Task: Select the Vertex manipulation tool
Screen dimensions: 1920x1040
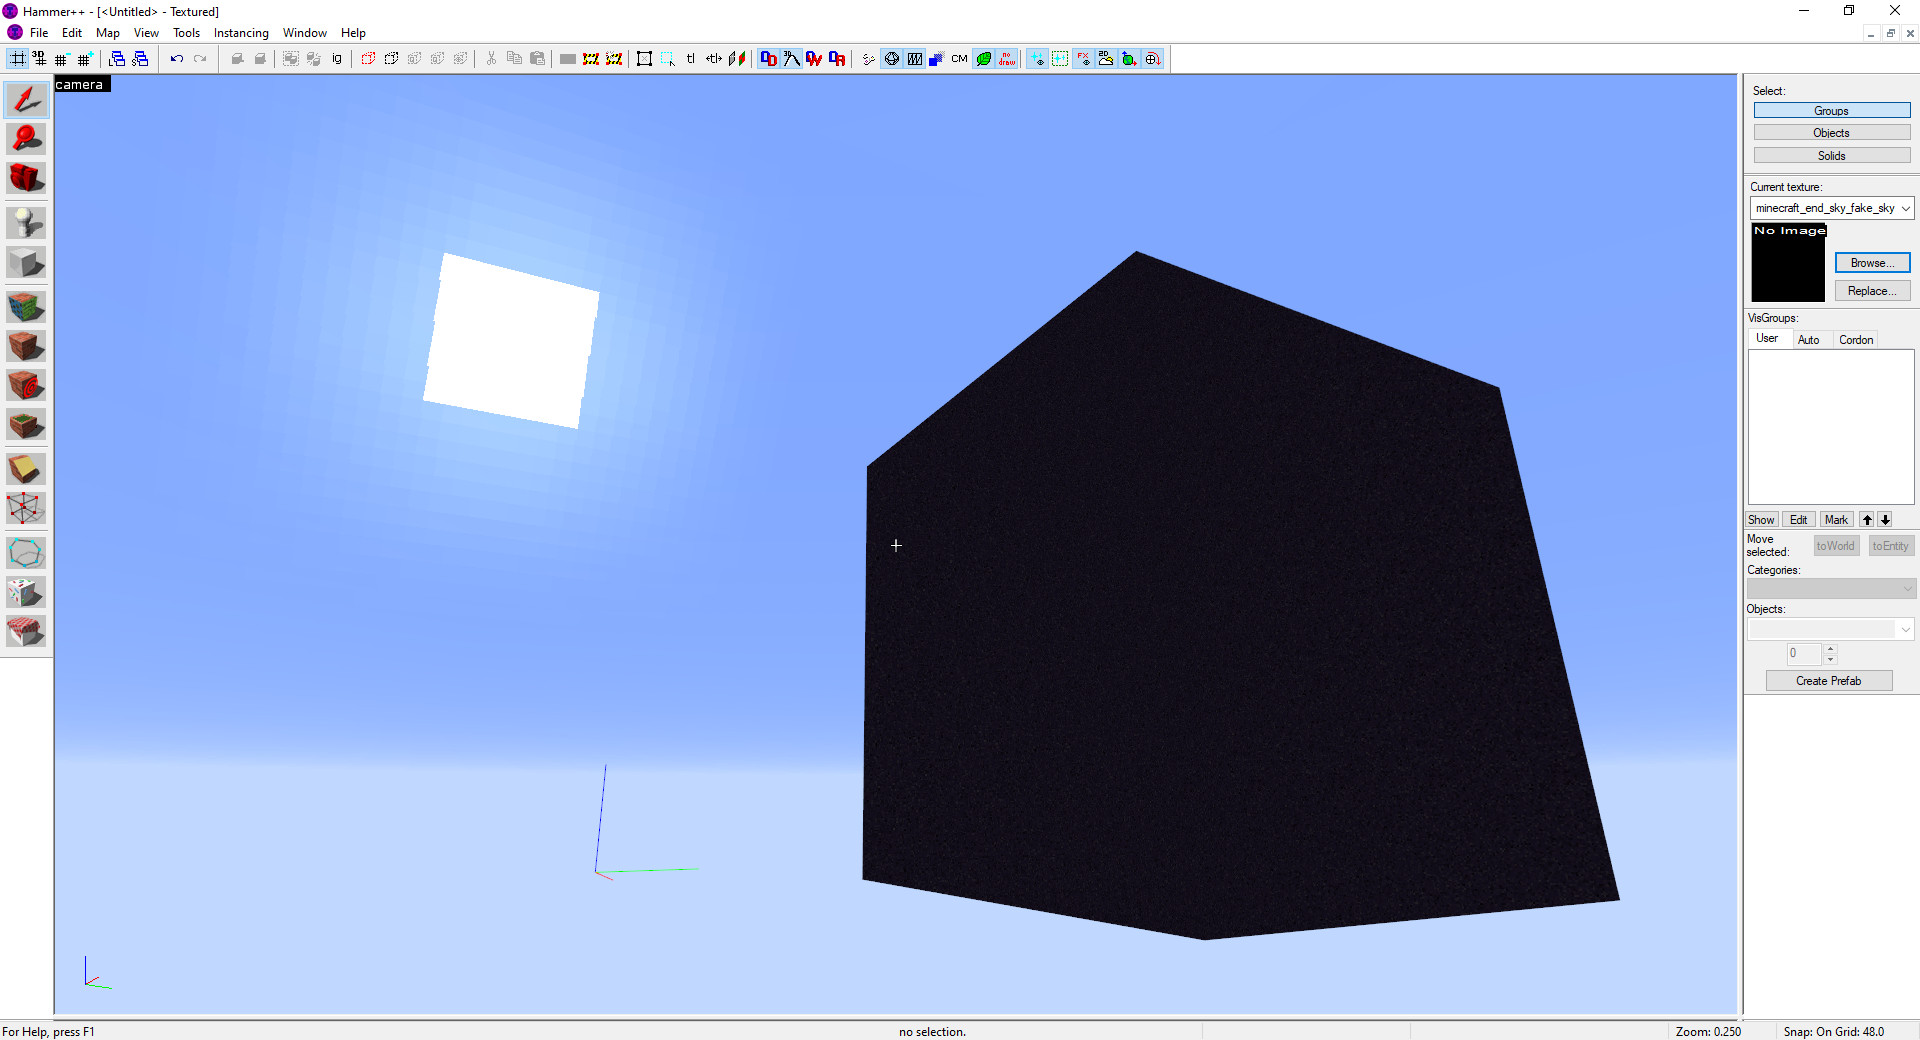Action: [26, 508]
